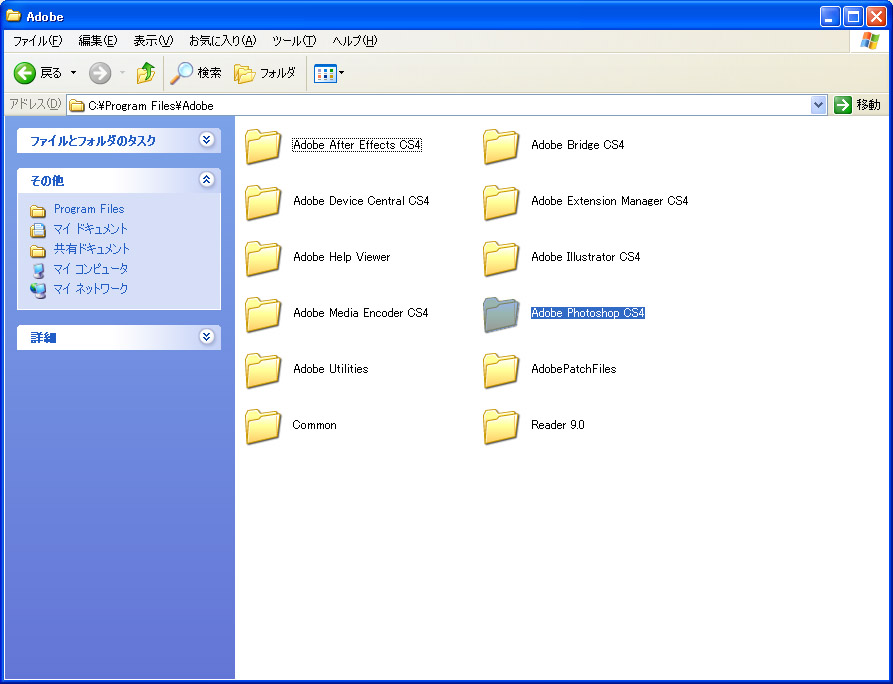The image size is (893, 684).
Task: Click the Windows flag logo
Action: click(869, 41)
